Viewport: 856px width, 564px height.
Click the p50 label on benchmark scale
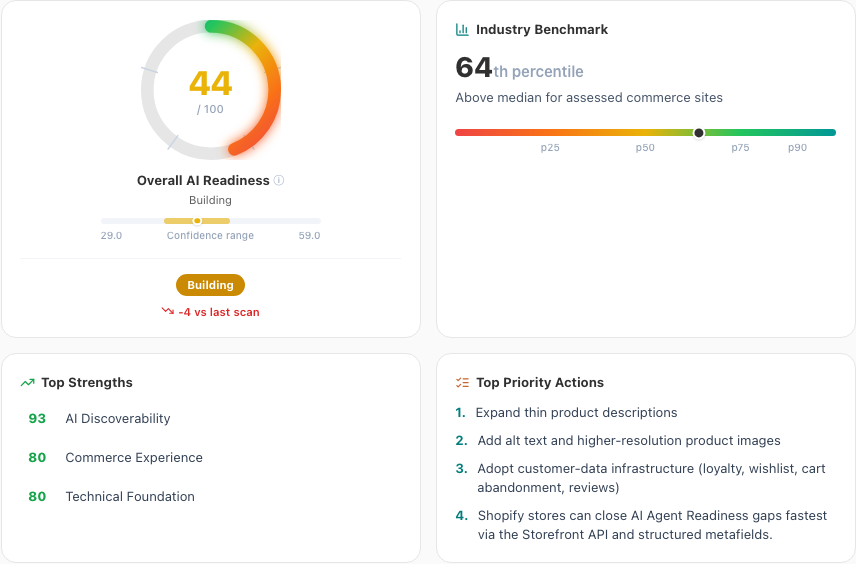pos(645,147)
